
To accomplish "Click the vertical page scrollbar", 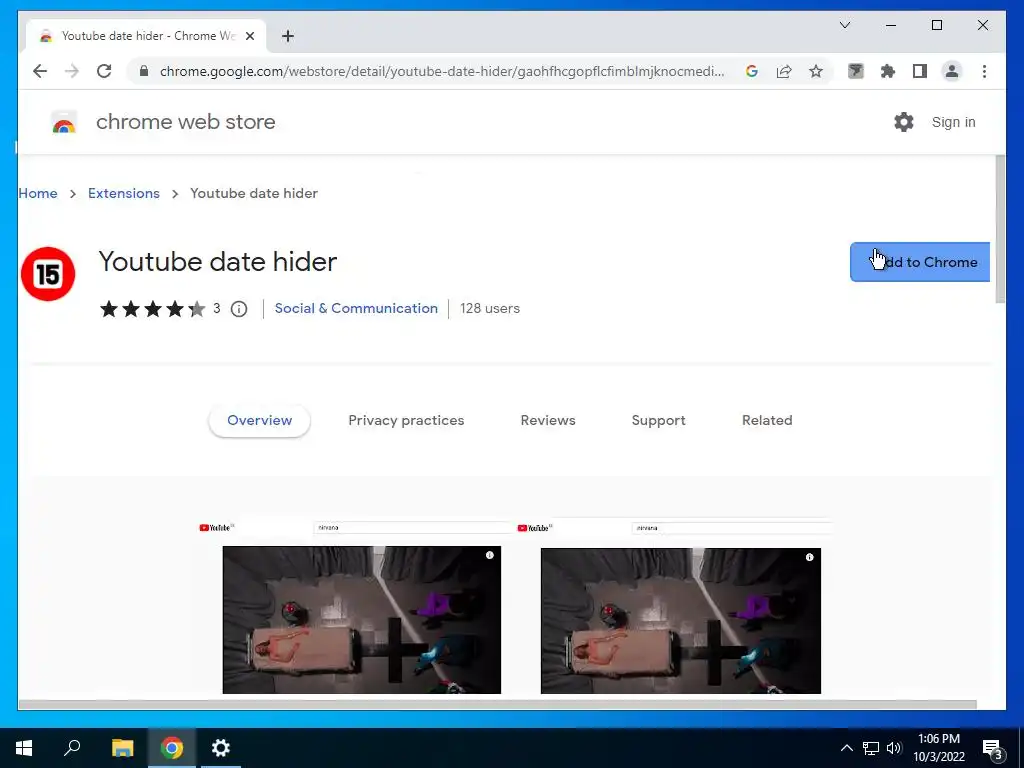I will pyautogui.click(x=999, y=229).
